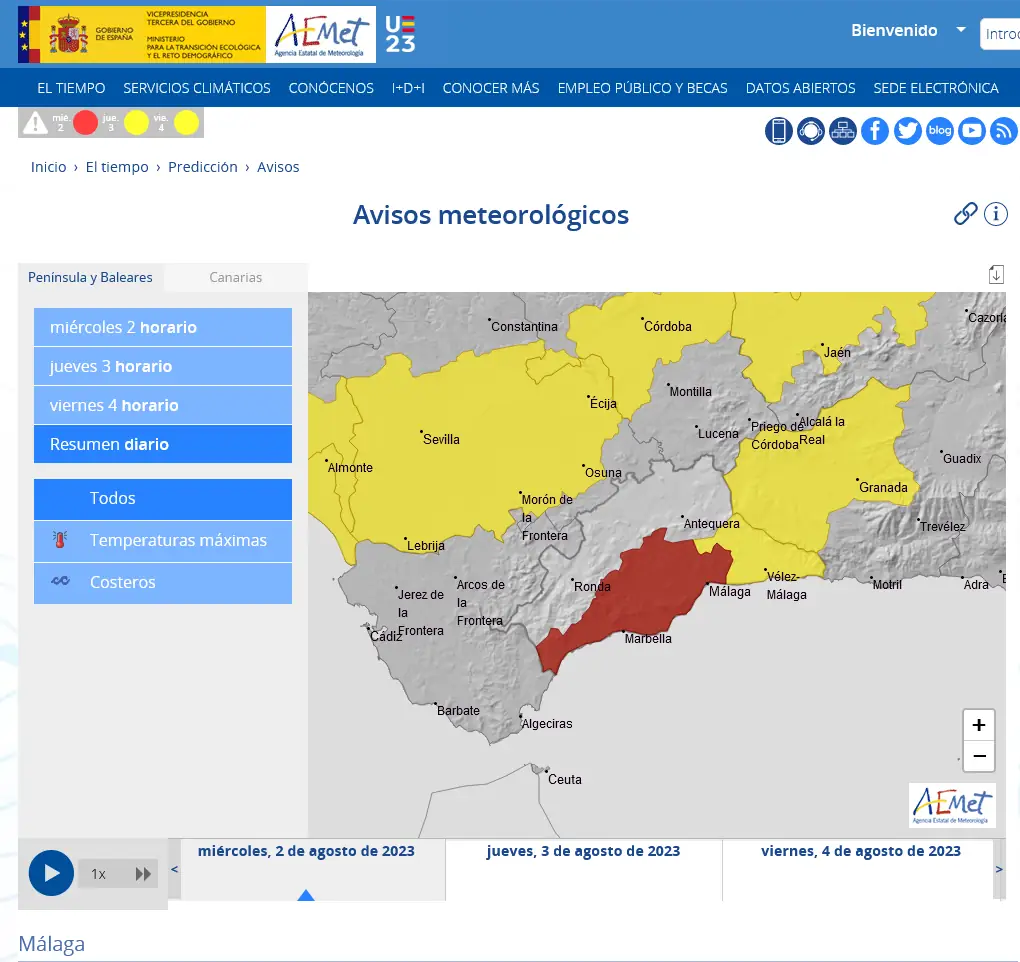
Task: Click the download file icon above map
Action: (996, 274)
